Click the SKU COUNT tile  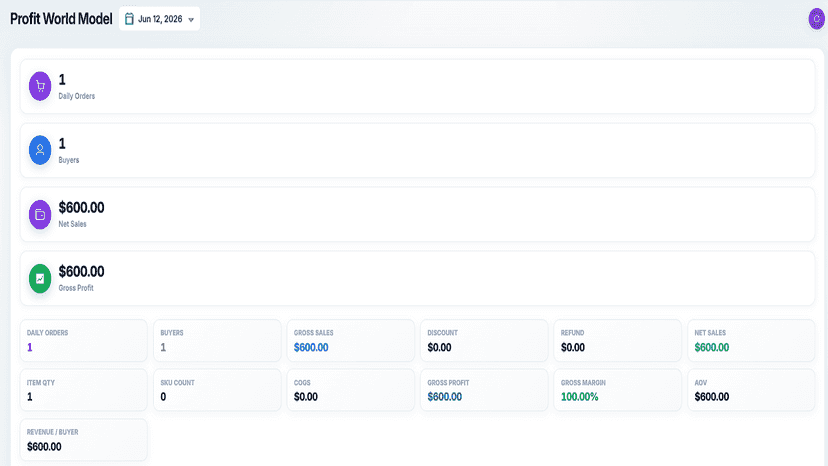coord(217,390)
